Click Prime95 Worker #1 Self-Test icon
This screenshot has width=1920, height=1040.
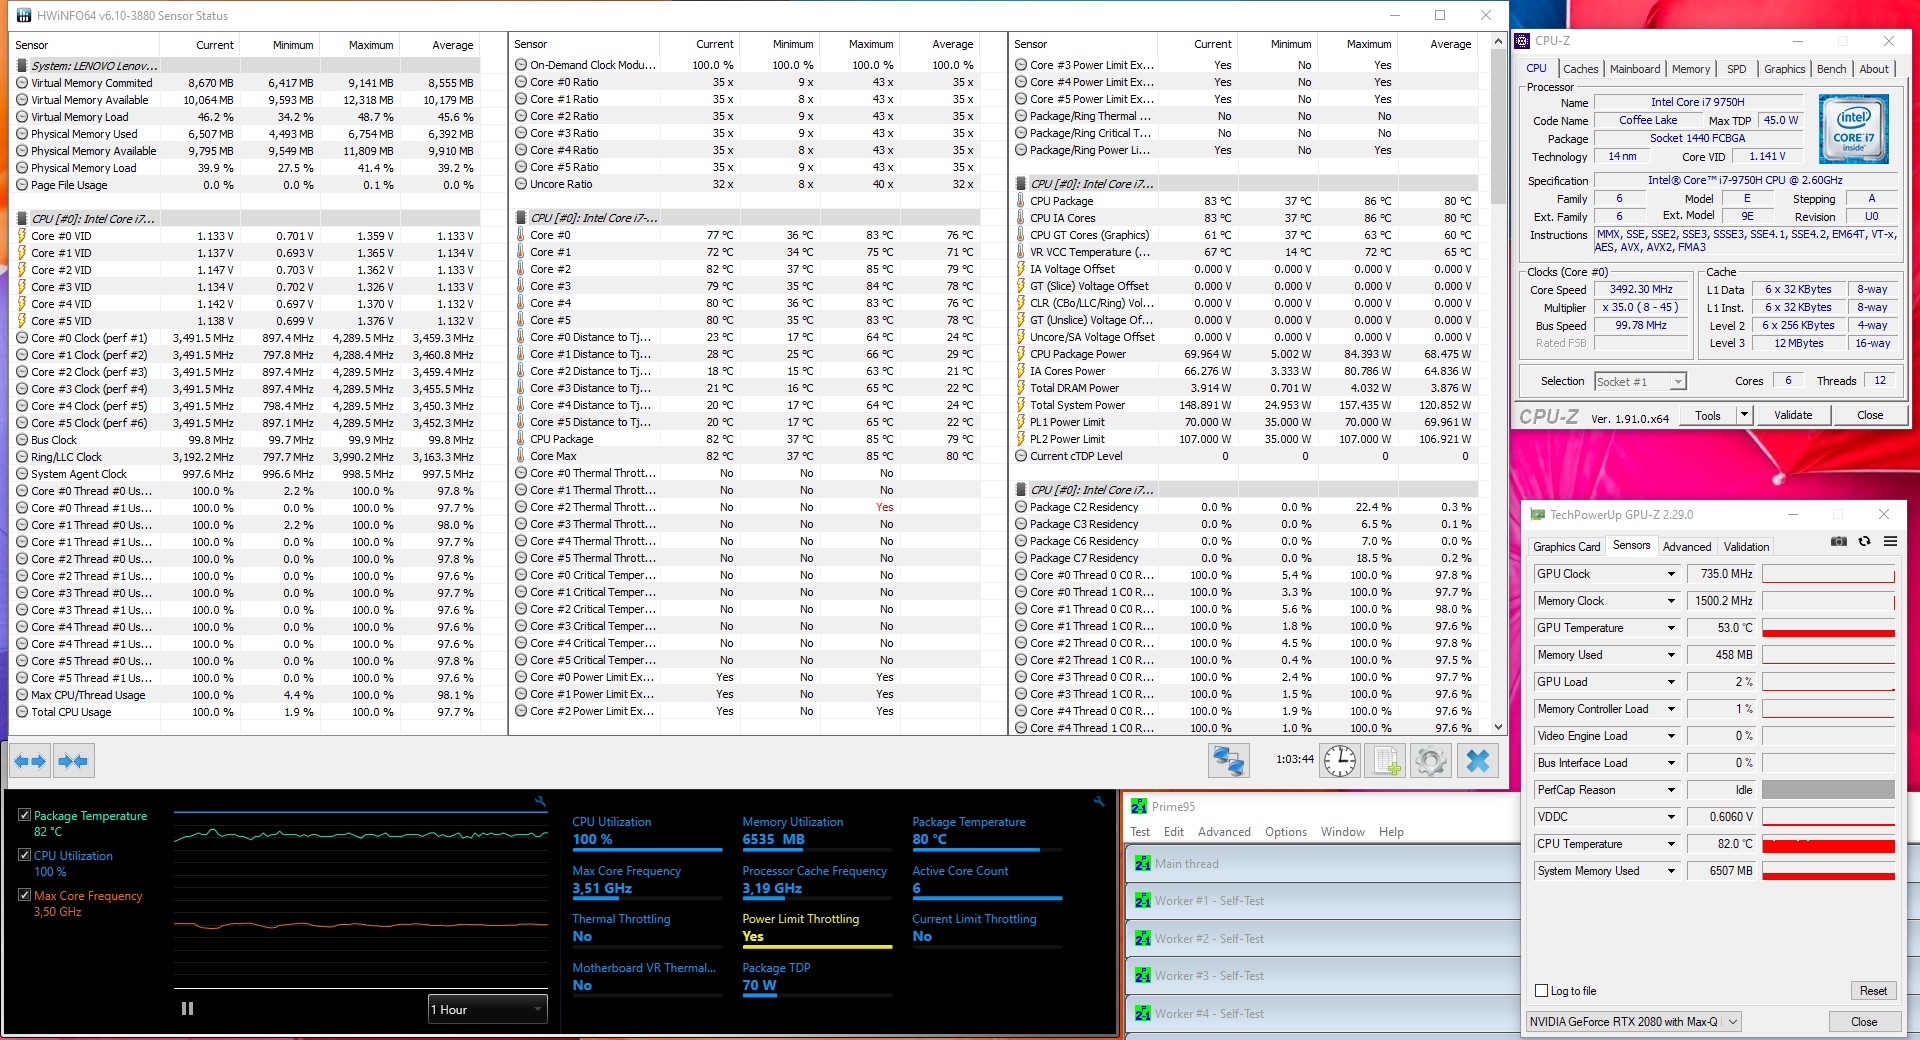[x=1142, y=901]
